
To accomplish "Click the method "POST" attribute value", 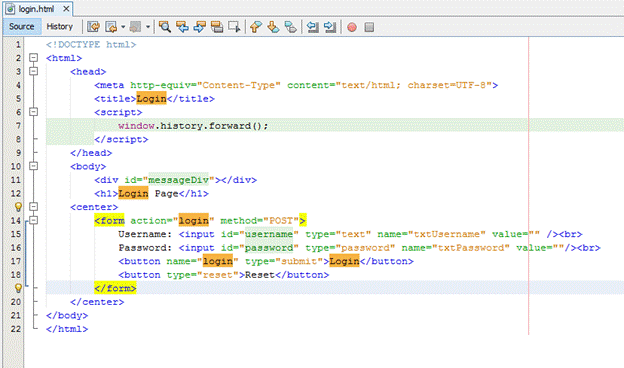I will tap(281, 220).
